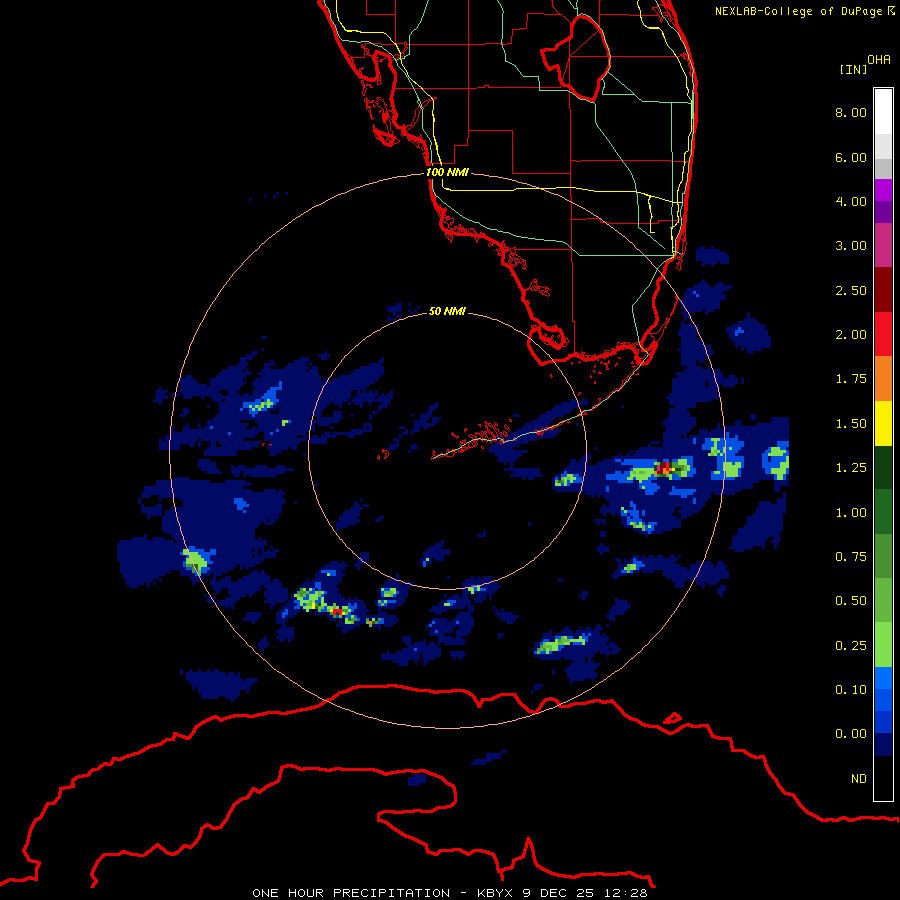Click the 6.00 legend value
This screenshot has width=900, height=900.
click(x=851, y=157)
